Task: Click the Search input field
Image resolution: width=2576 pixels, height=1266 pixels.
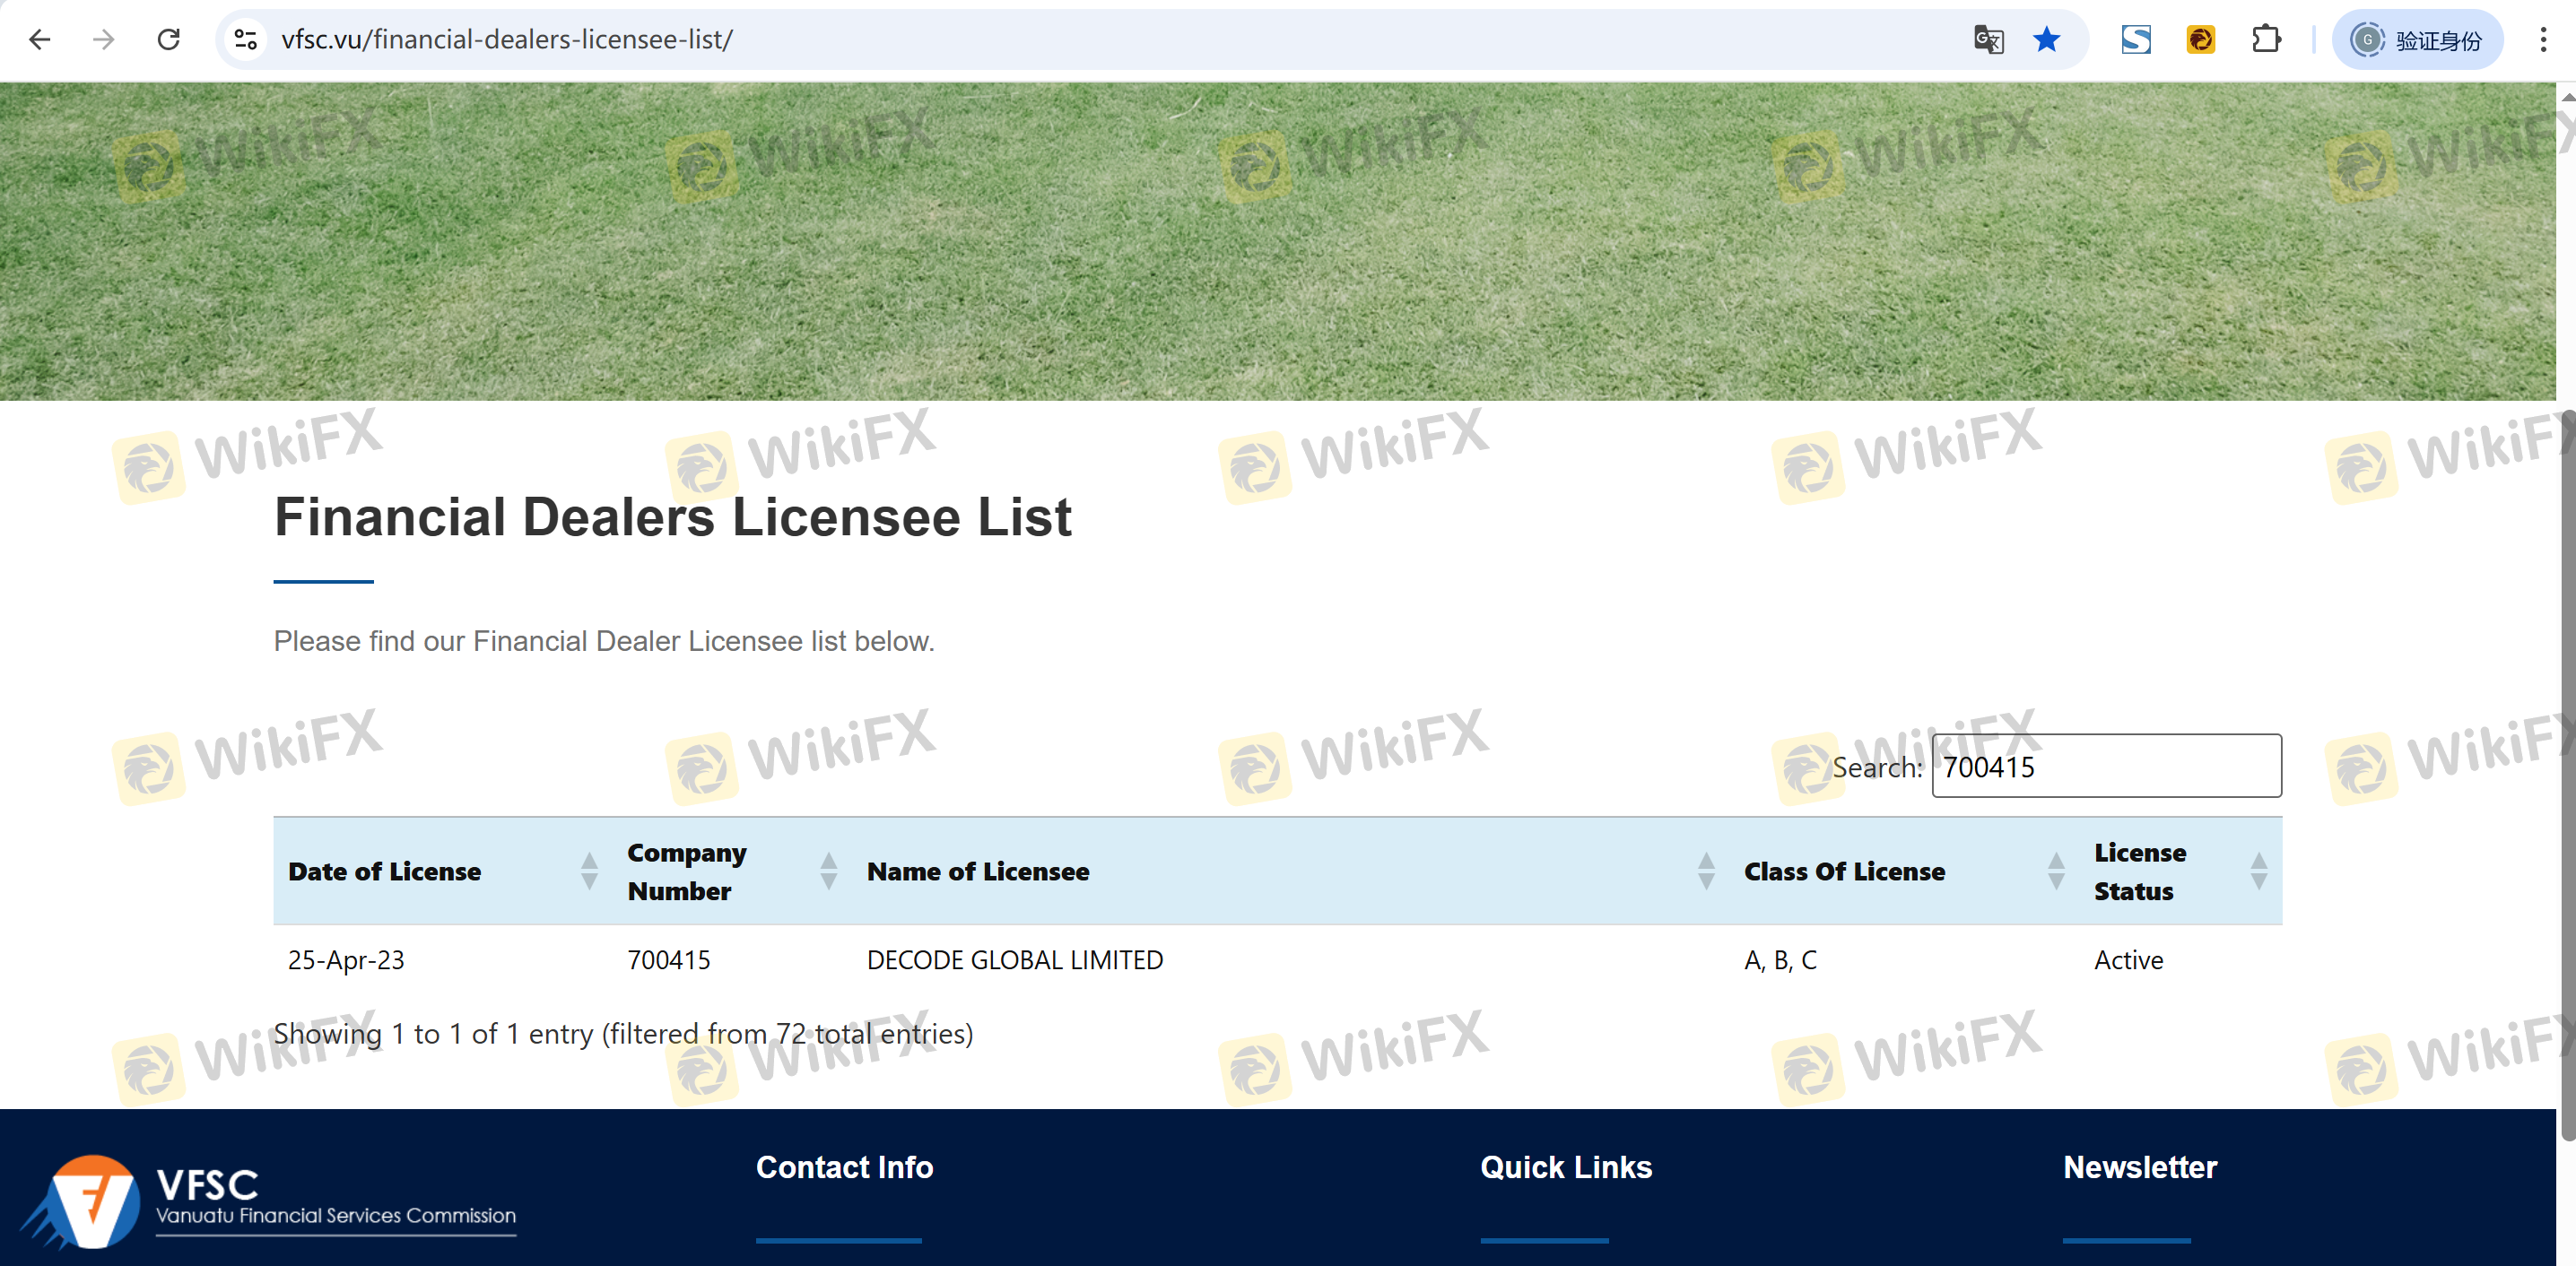Action: point(2106,767)
